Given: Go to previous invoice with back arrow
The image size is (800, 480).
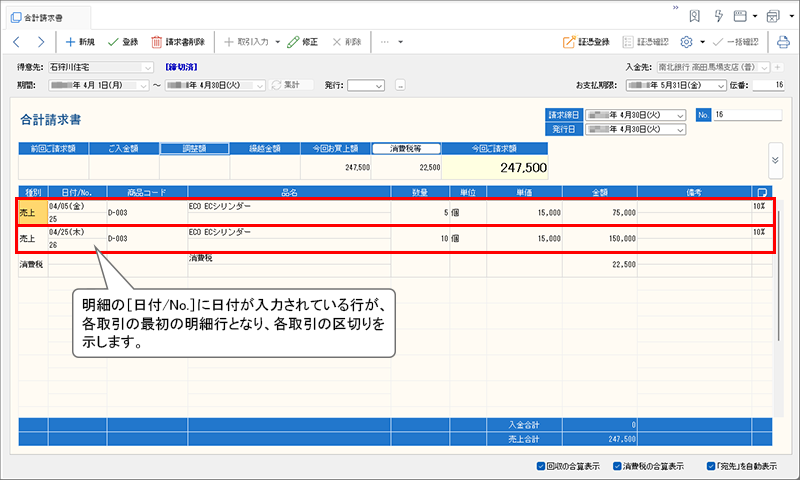Looking at the screenshot, I should click(16, 42).
